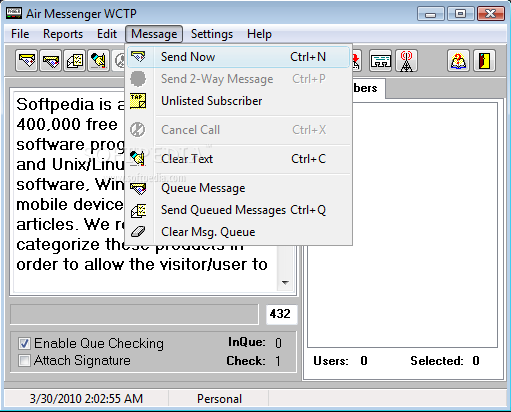Click the message length progress bar
Viewport: 511px width, 412px height.
click(134, 314)
